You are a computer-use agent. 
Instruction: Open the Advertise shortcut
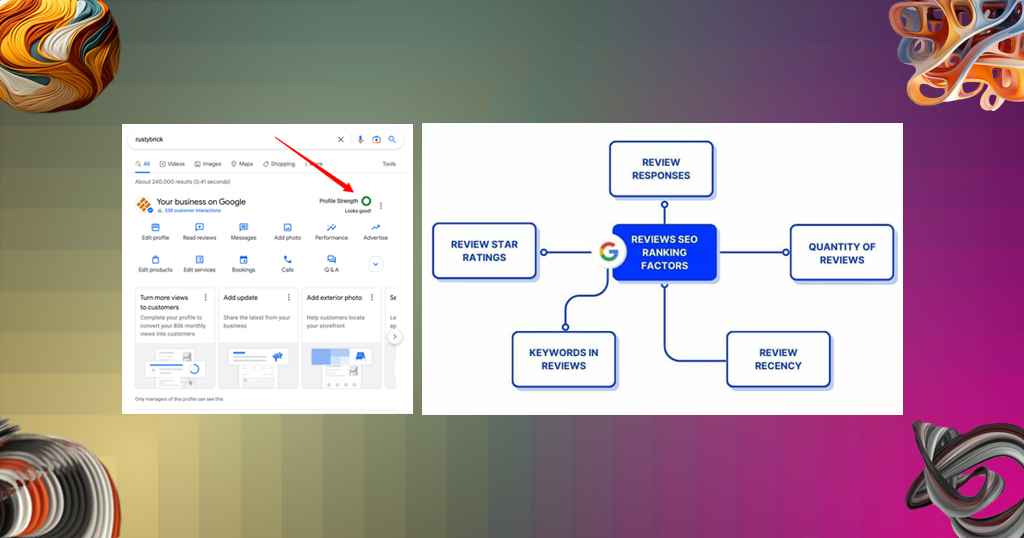376,232
